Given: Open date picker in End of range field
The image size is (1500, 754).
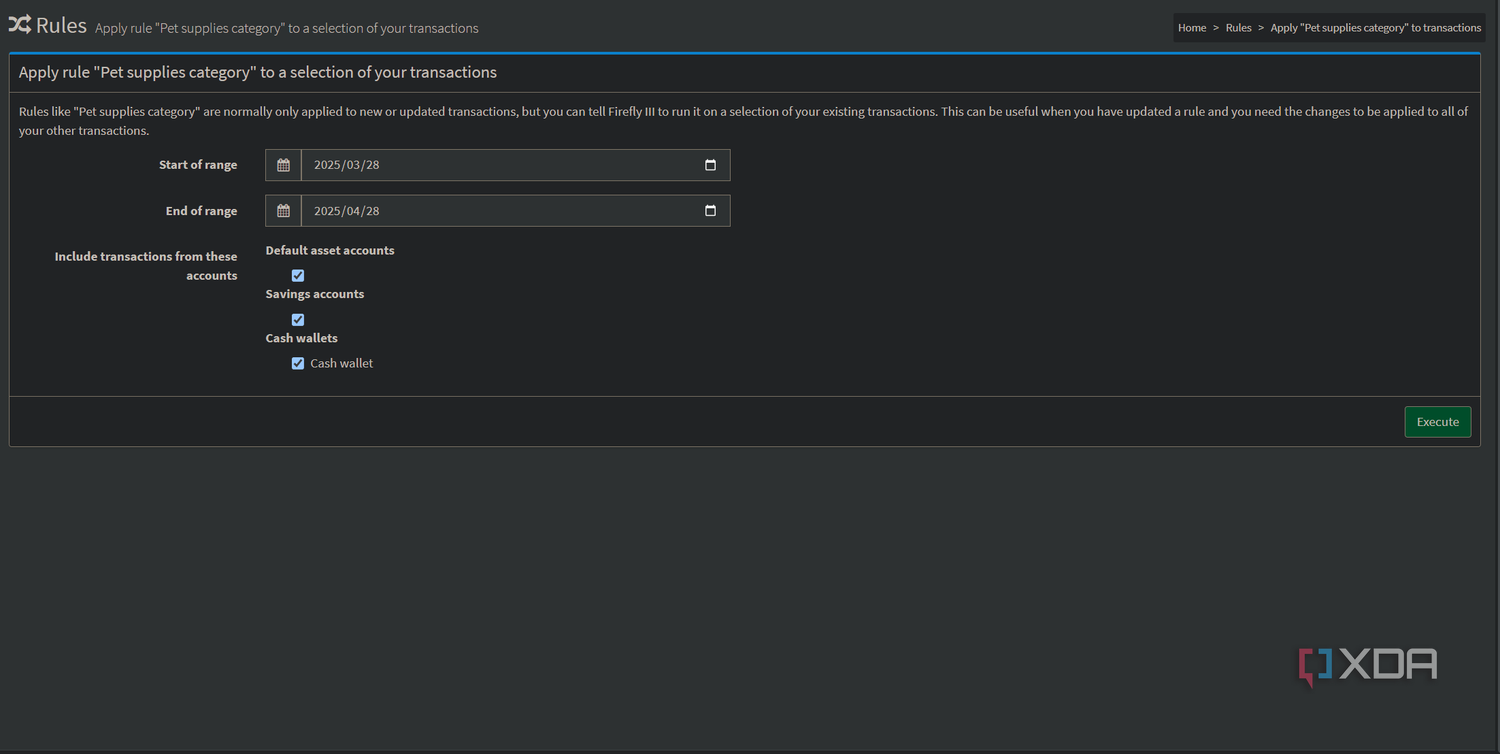Looking at the screenshot, I should pyautogui.click(x=710, y=211).
